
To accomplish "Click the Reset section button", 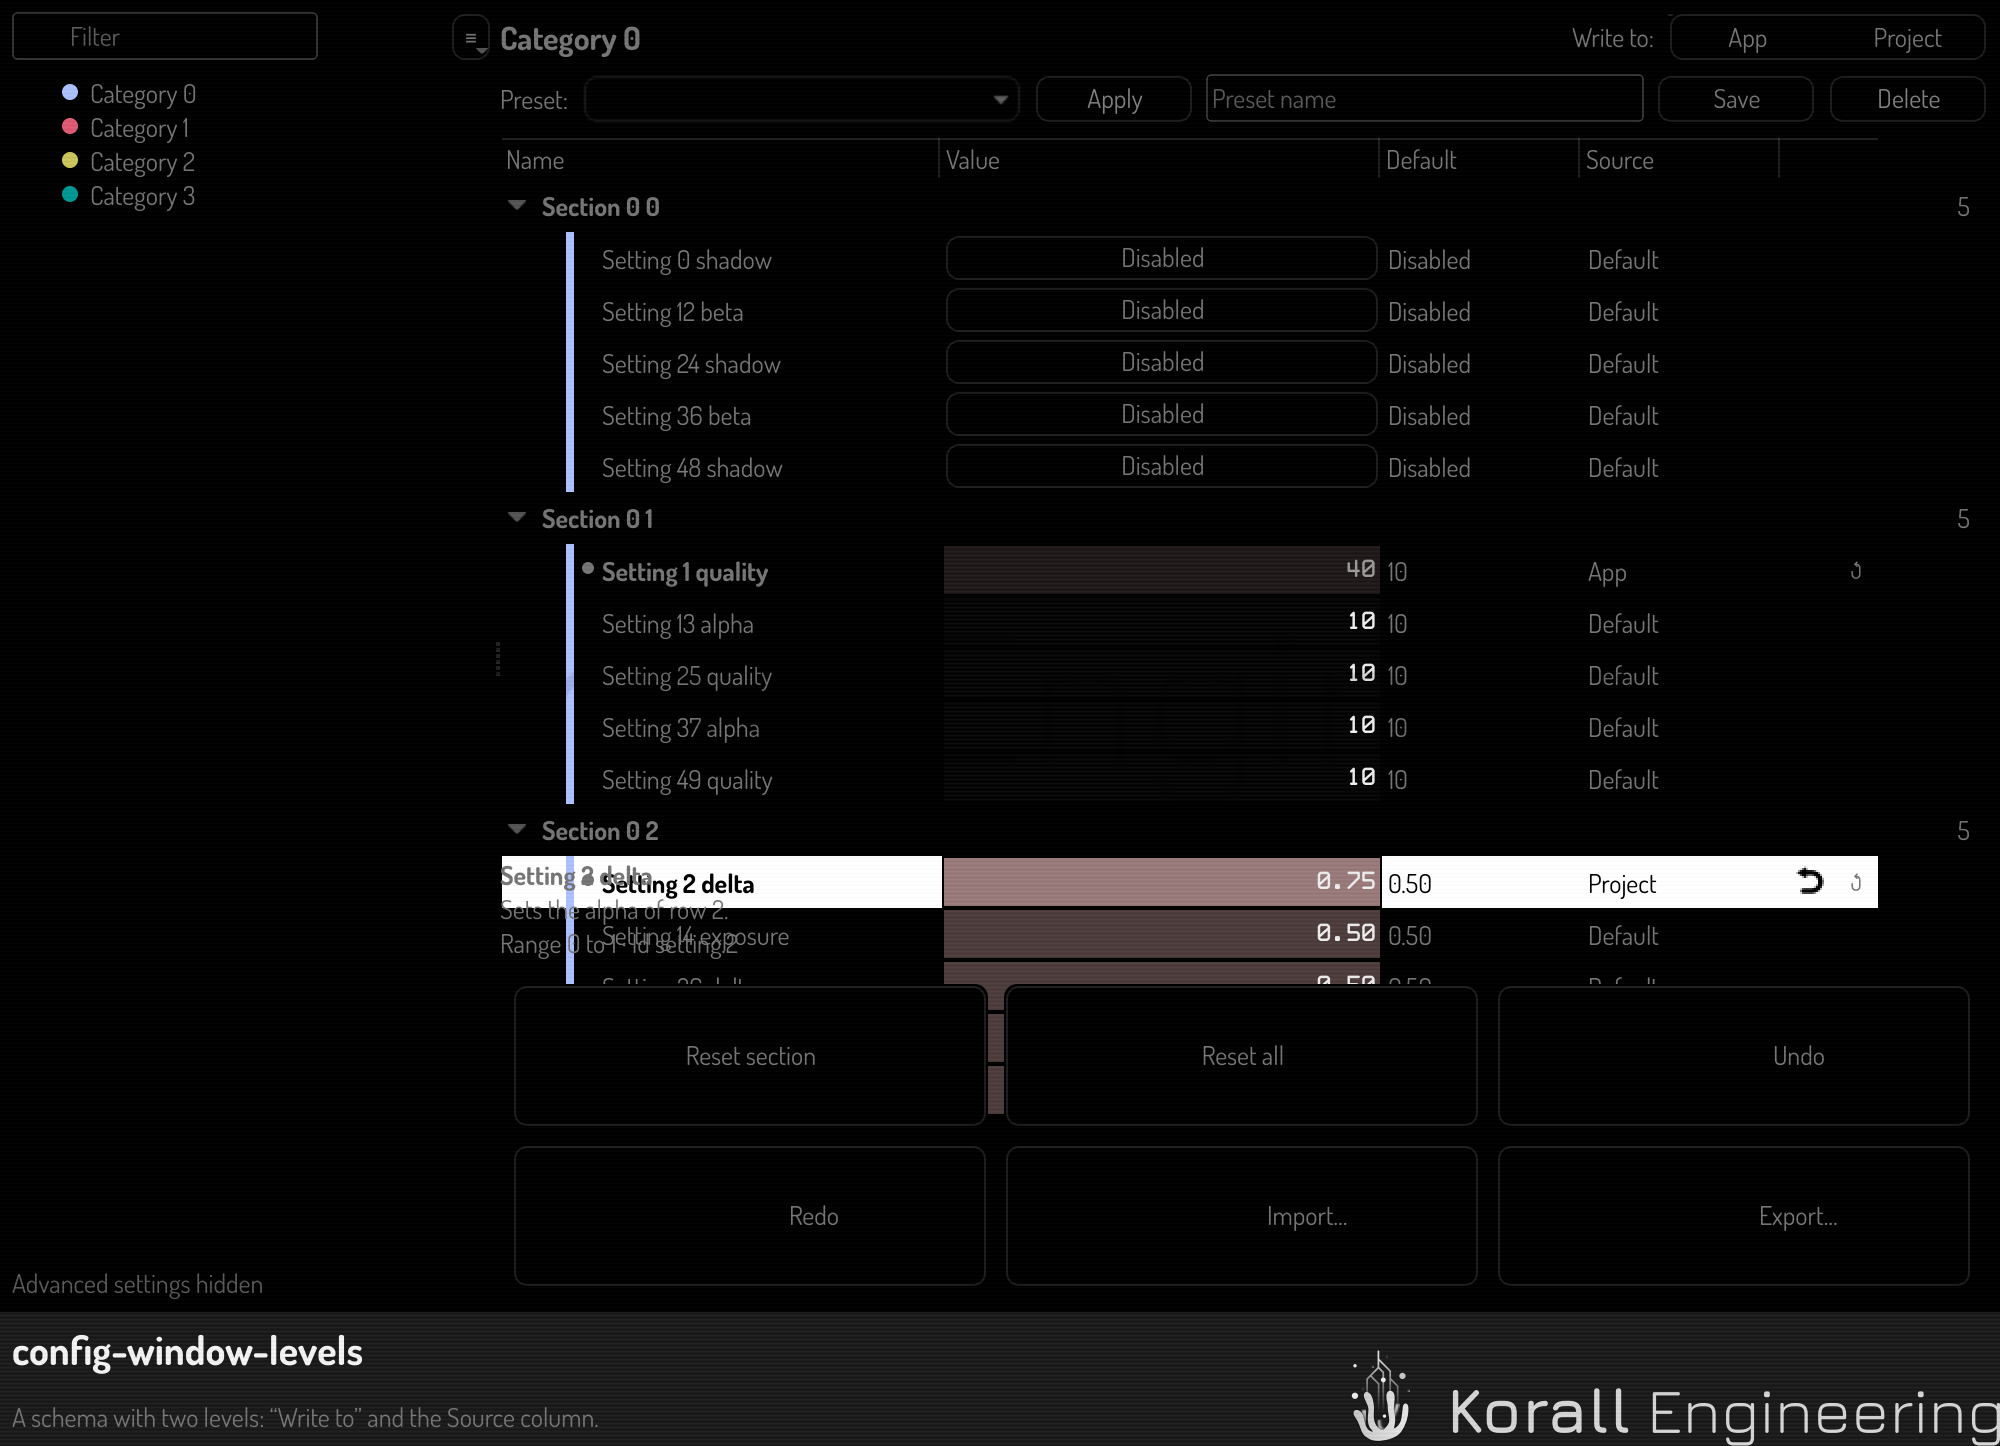I will point(750,1056).
